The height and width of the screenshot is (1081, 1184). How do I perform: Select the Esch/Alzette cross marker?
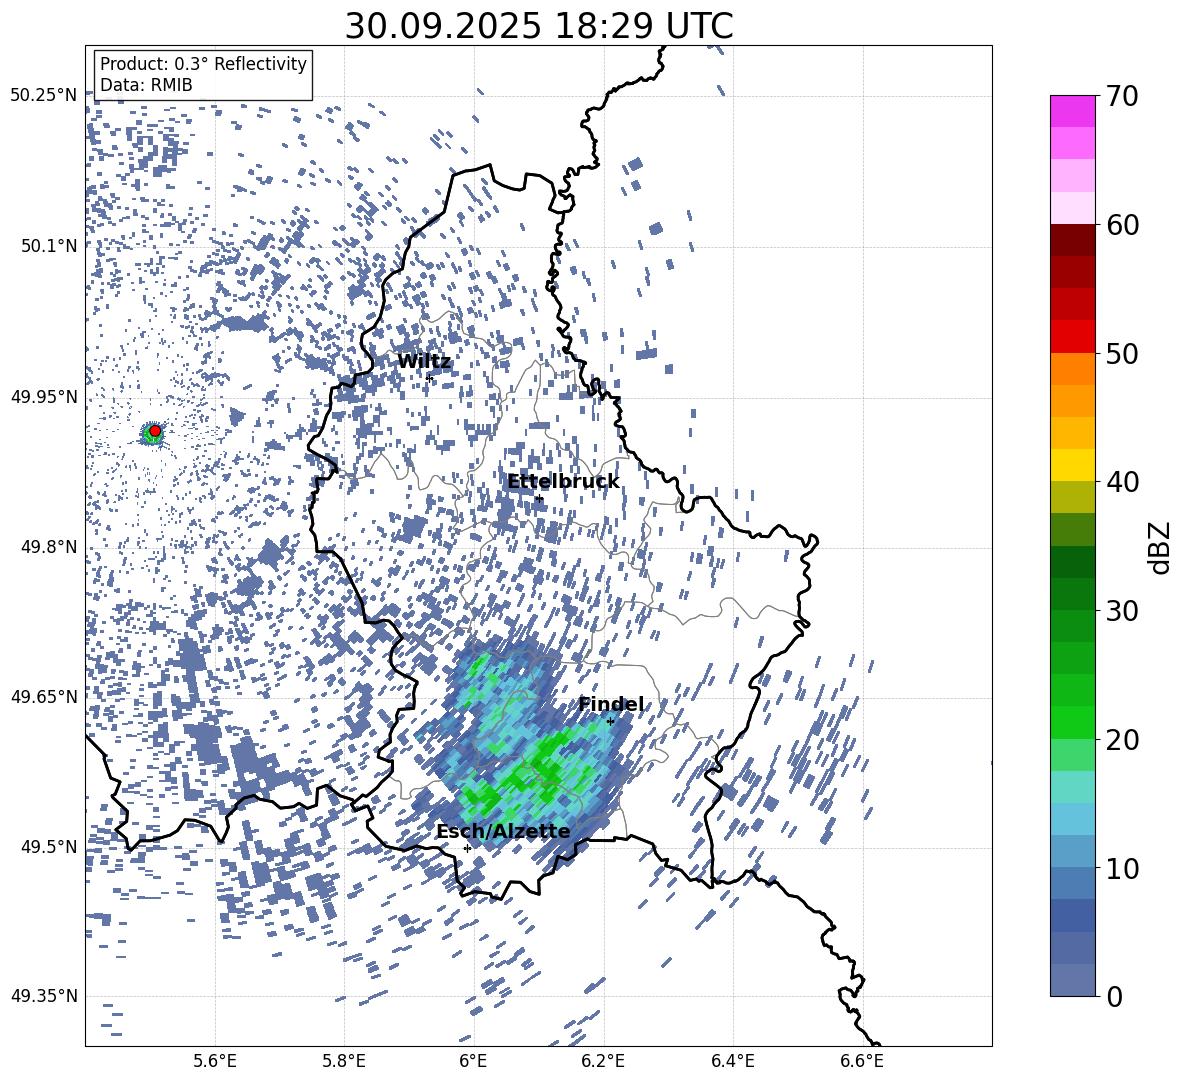(x=467, y=848)
